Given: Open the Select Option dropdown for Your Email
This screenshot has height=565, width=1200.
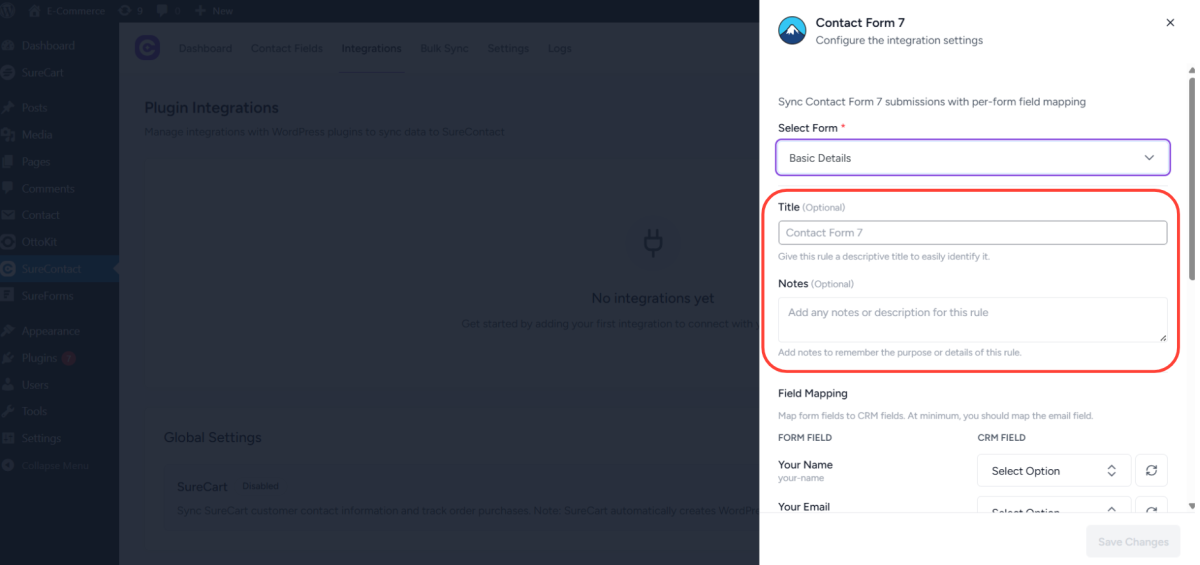Looking at the screenshot, I should [x=1053, y=507].
